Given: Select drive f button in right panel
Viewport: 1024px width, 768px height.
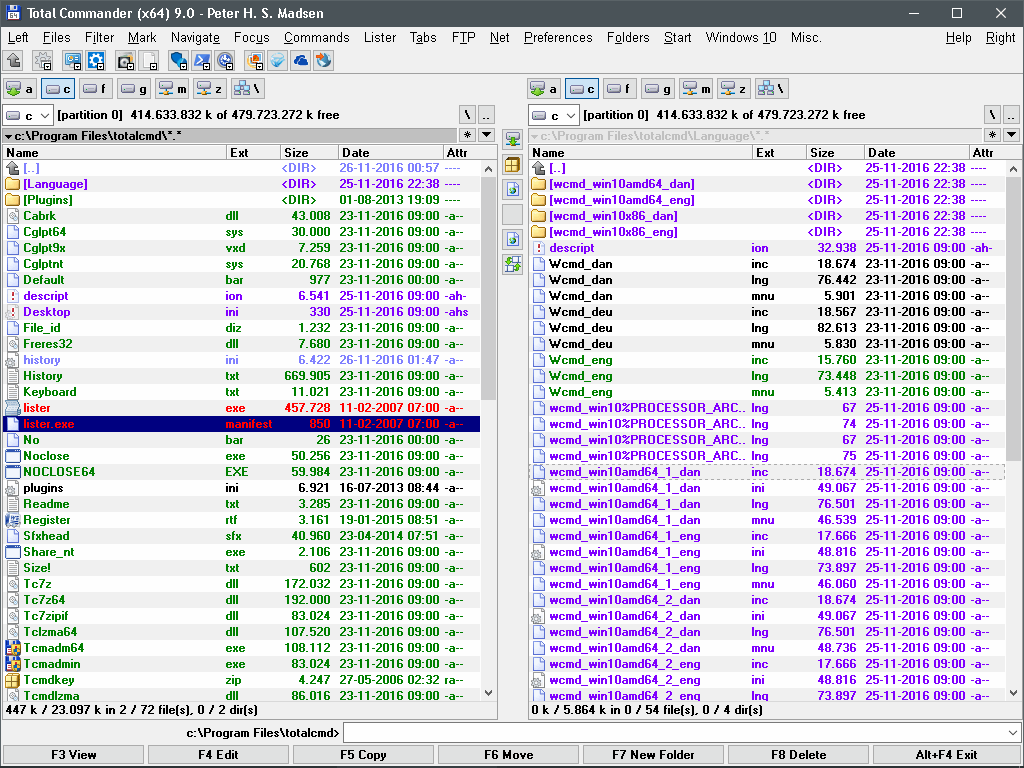Looking at the screenshot, I should pos(620,89).
